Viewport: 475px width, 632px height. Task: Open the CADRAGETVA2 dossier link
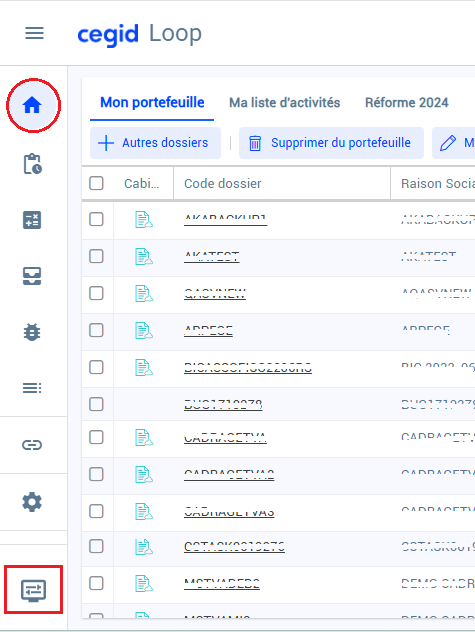click(x=229, y=475)
